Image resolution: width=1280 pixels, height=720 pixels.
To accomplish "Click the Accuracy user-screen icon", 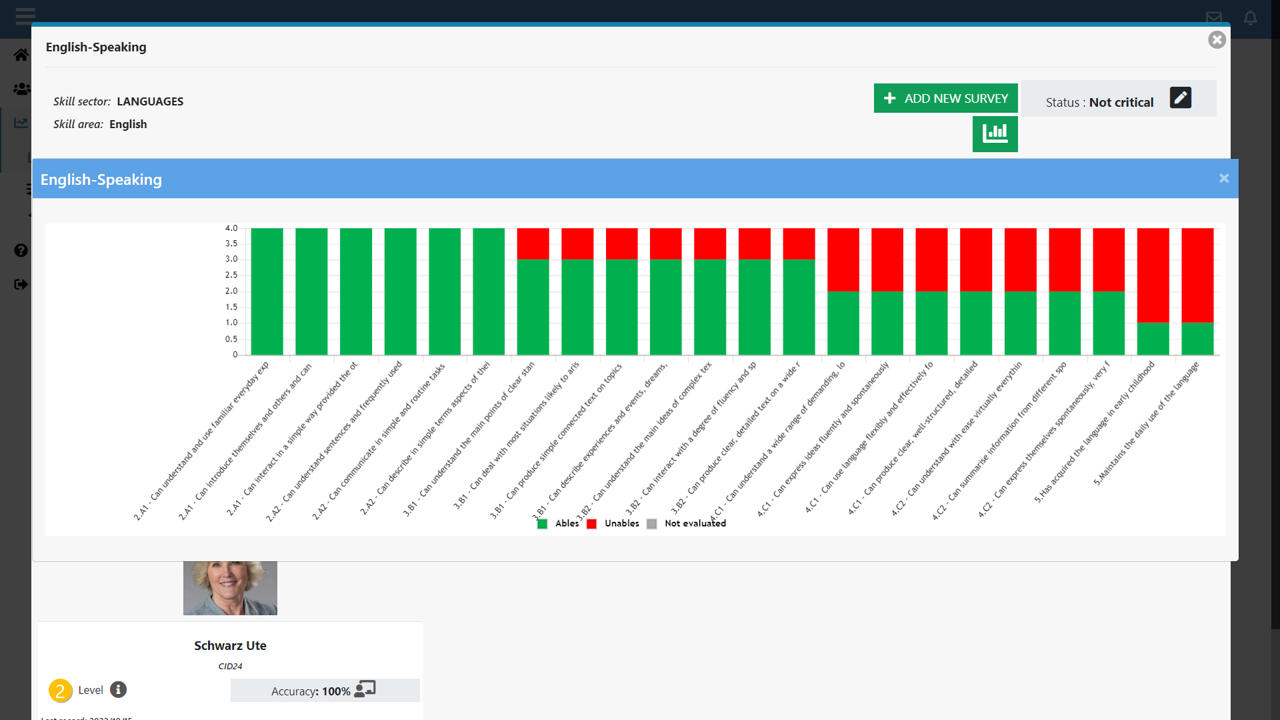I will click(365, 689).
